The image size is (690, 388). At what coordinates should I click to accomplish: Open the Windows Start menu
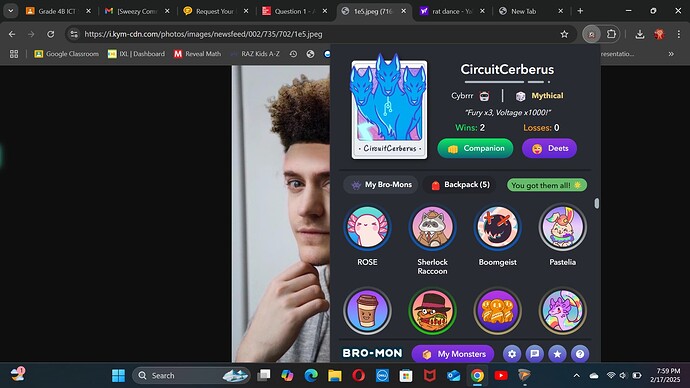[118, 375]
